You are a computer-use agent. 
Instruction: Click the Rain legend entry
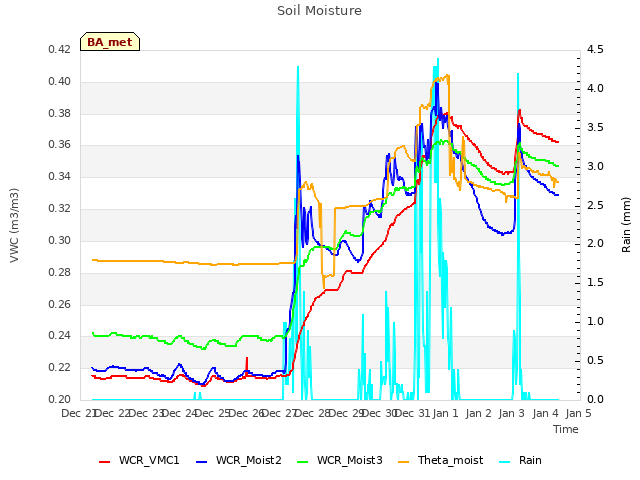(520, 460)
